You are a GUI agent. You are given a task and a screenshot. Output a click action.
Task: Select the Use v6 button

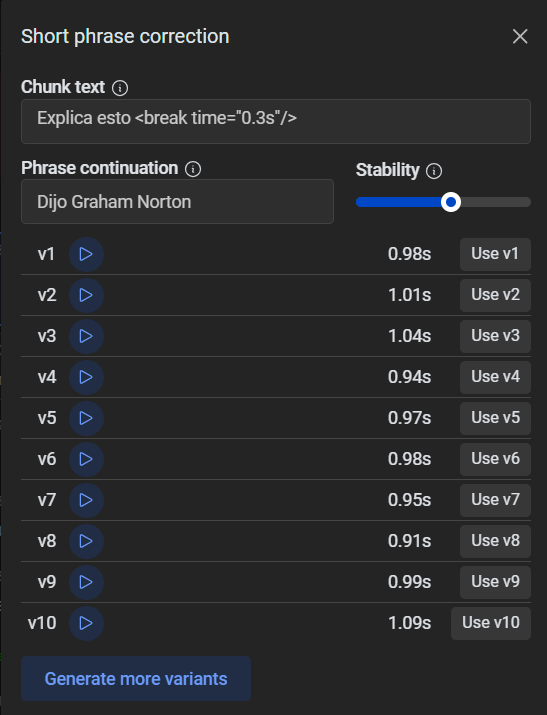pyautogui.click(x=495, y=459)
